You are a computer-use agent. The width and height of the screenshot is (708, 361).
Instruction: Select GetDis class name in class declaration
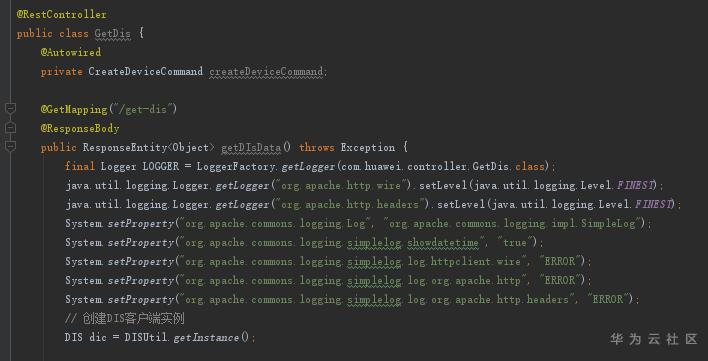pos(112,34)
